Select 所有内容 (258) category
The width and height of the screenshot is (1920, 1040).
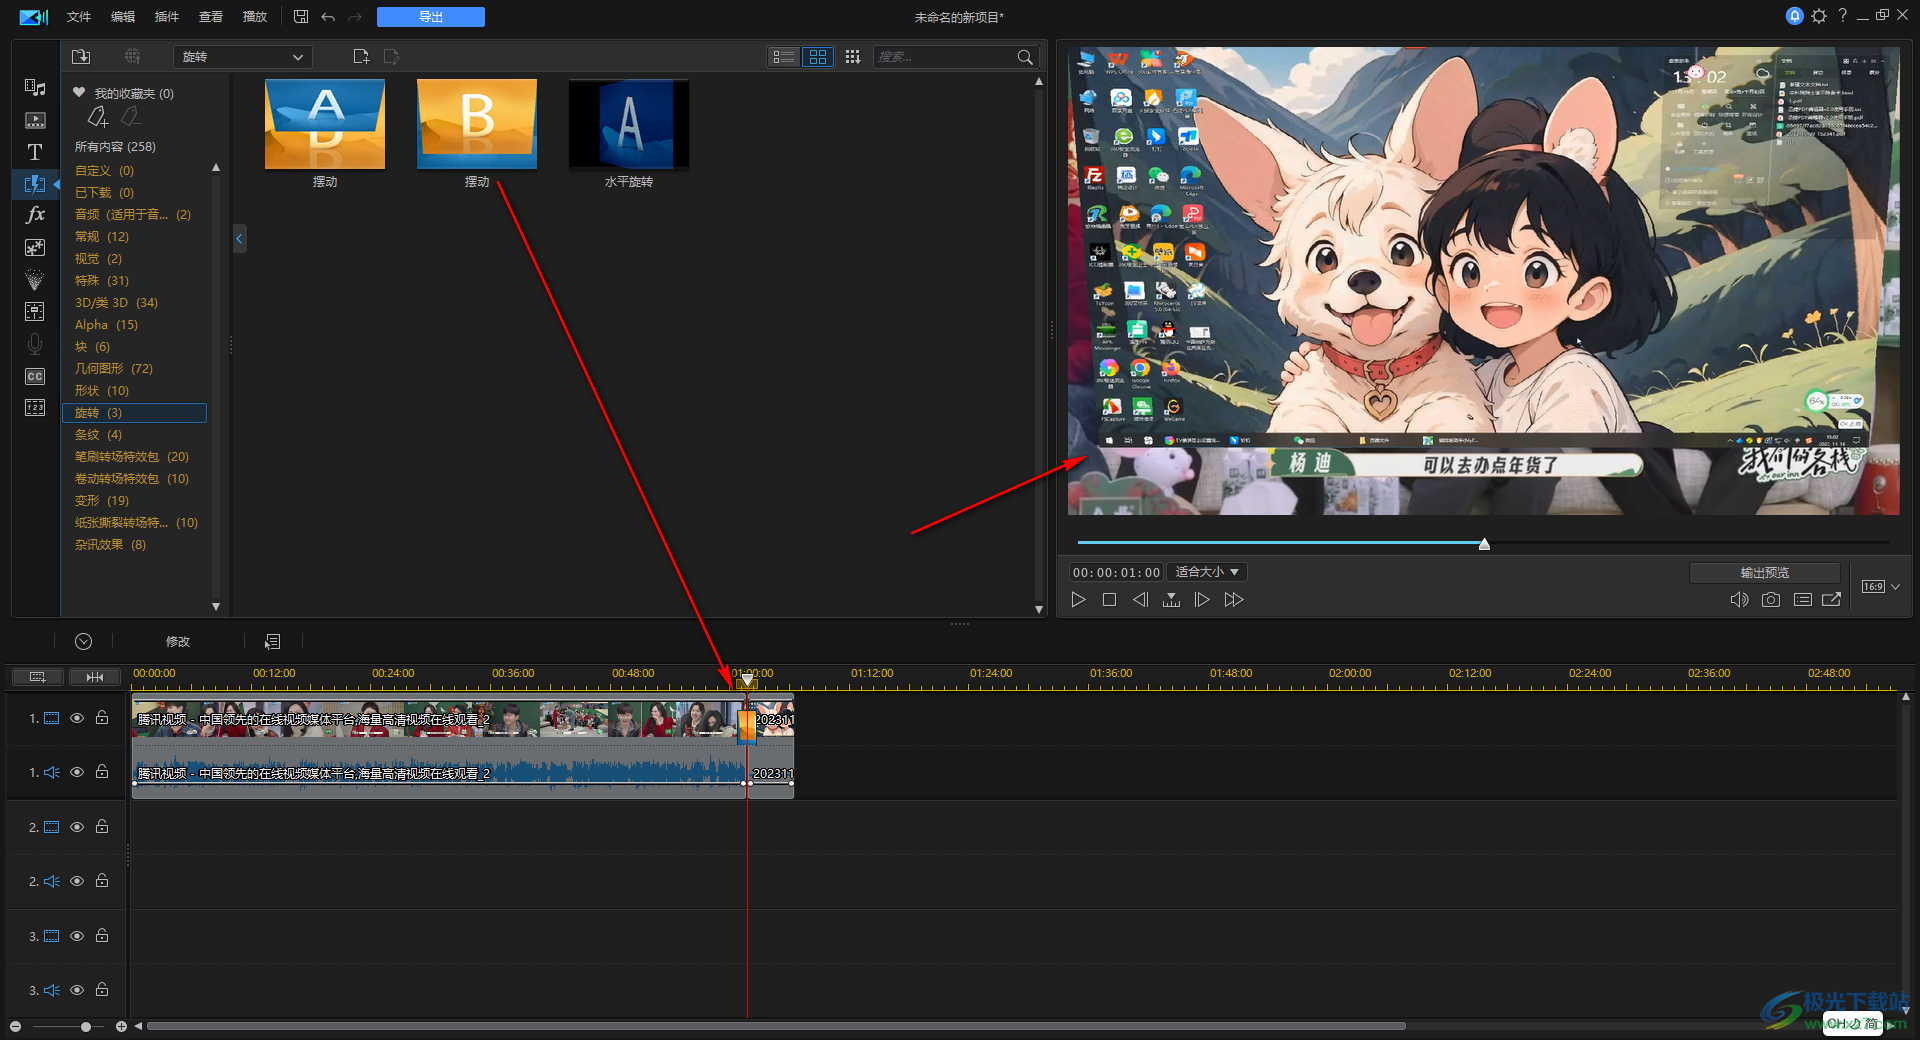tap(115, 147)
